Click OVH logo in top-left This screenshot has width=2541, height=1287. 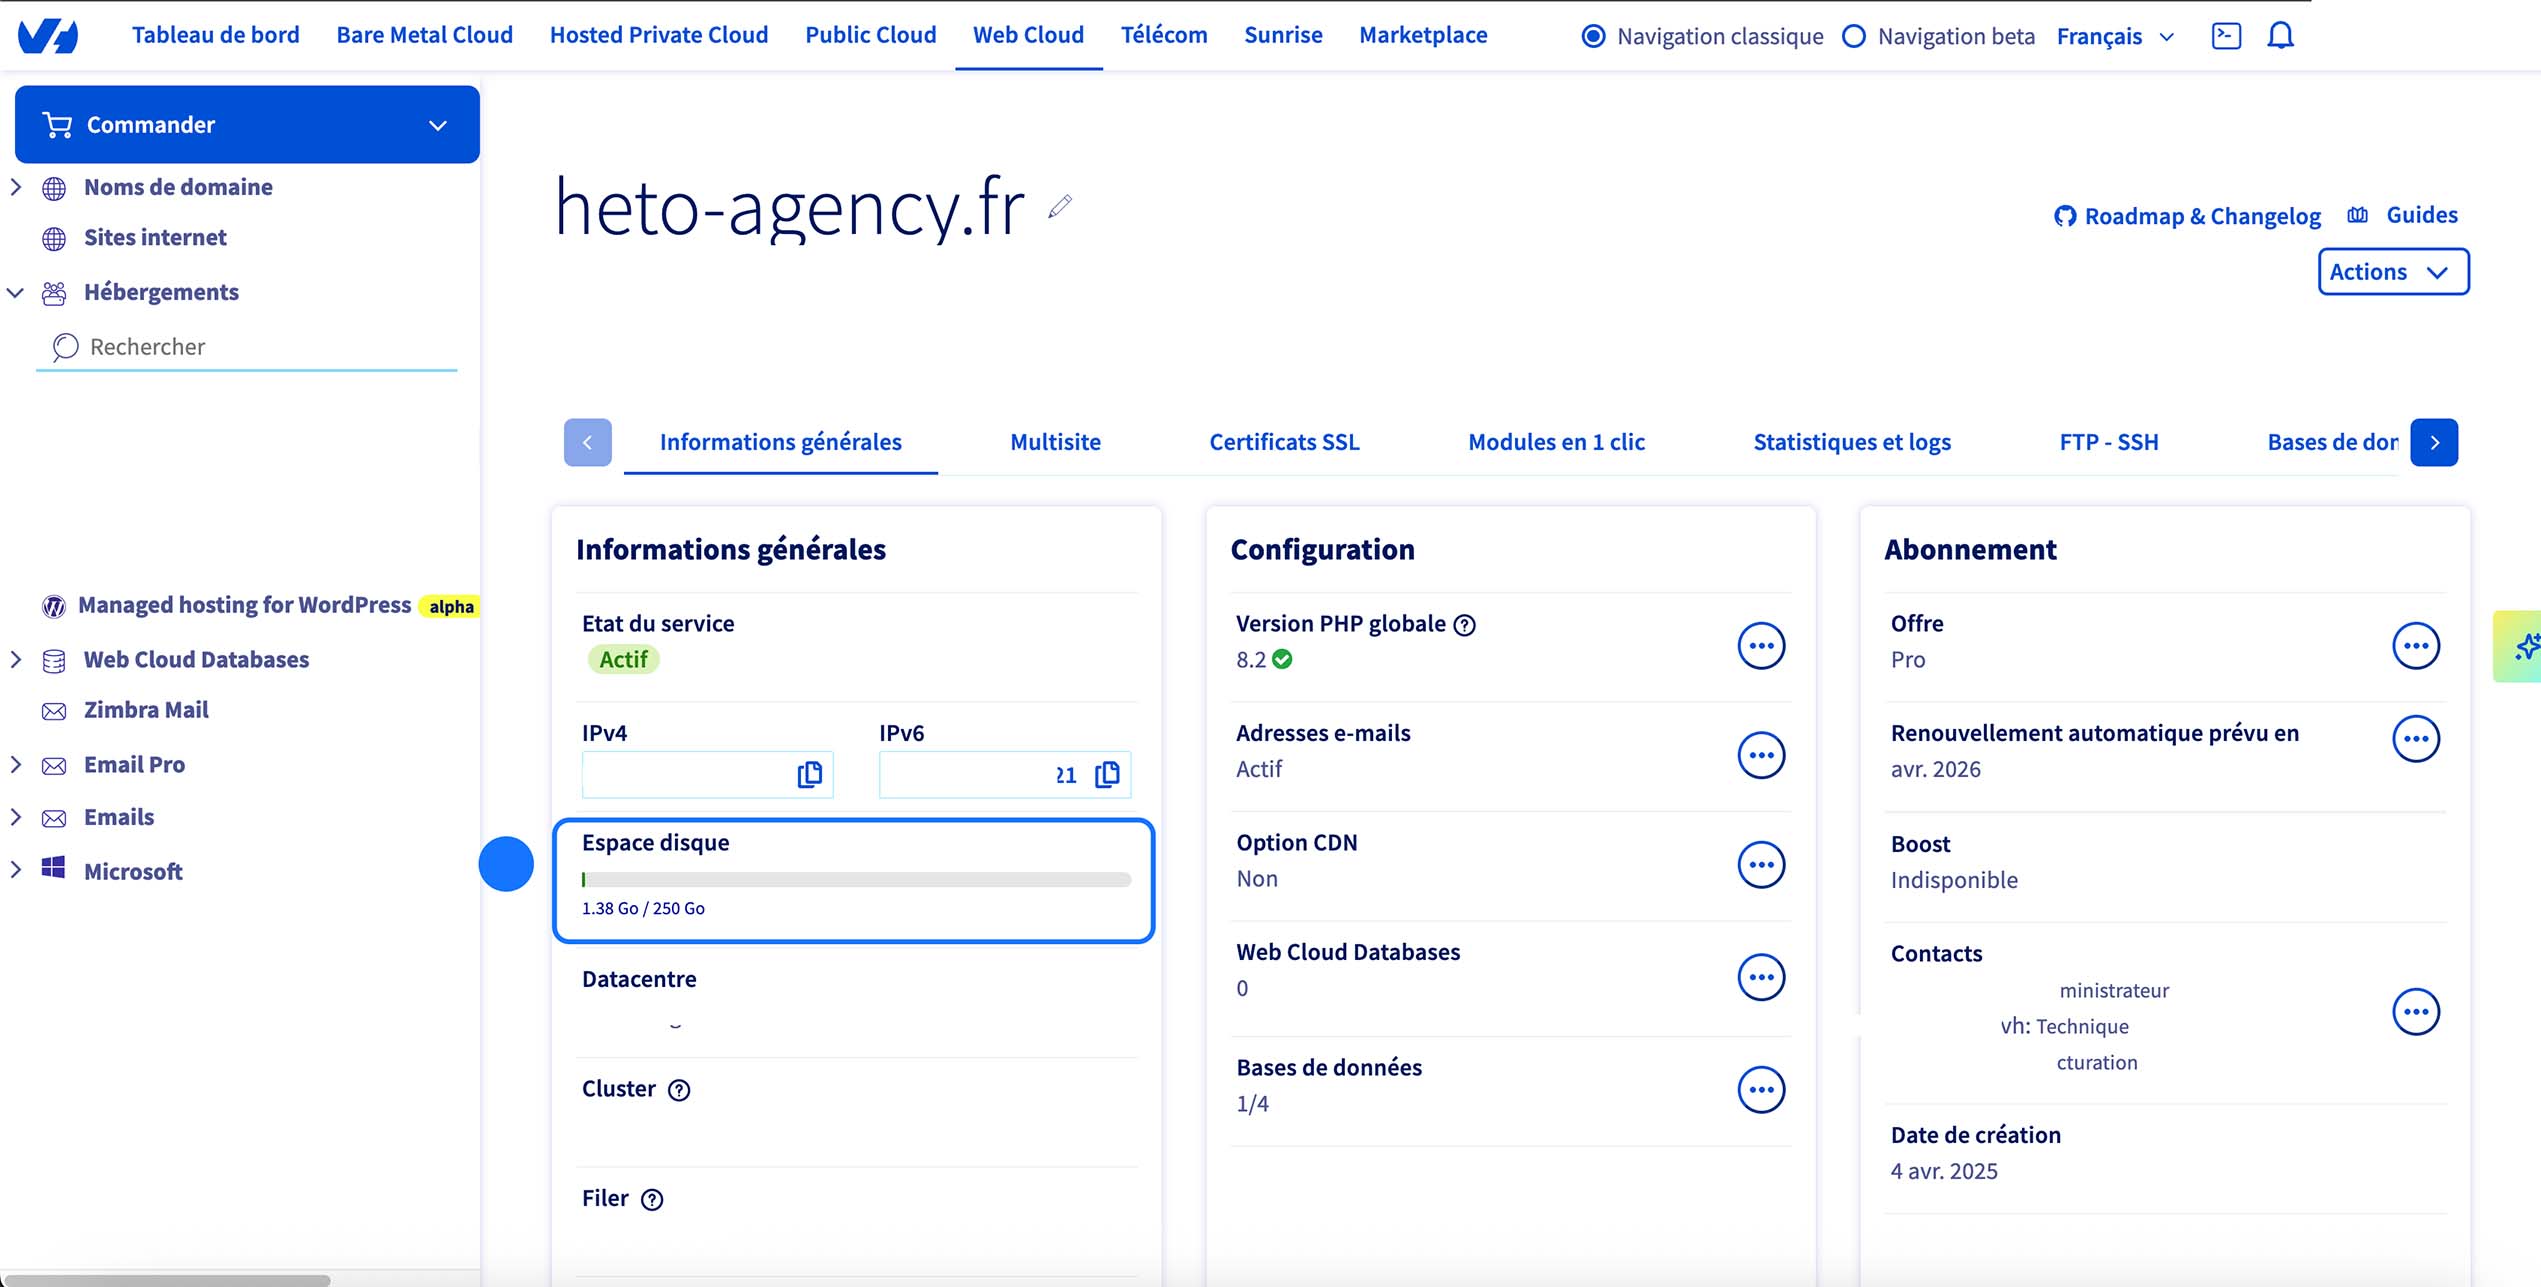[47, 36]
